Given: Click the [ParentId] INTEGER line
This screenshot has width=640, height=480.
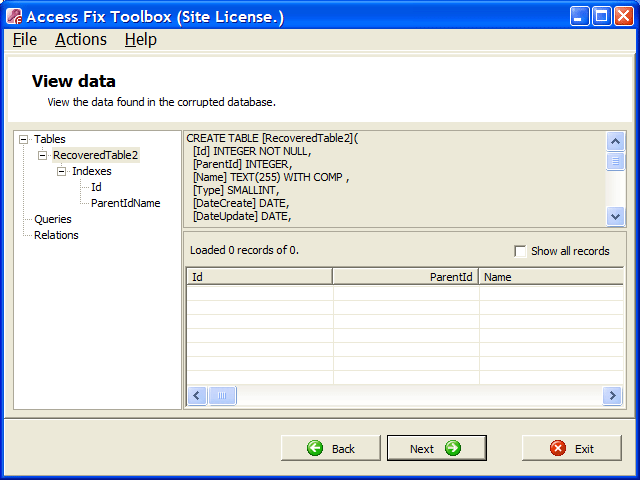Looking at the screenshot, I should (242, 164).
